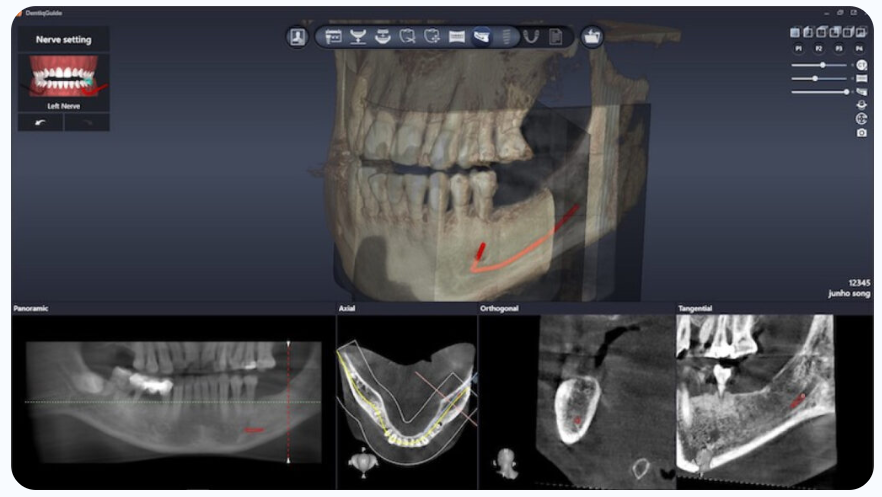Select the calendar-style first workflow step icon

pos(334,37)
